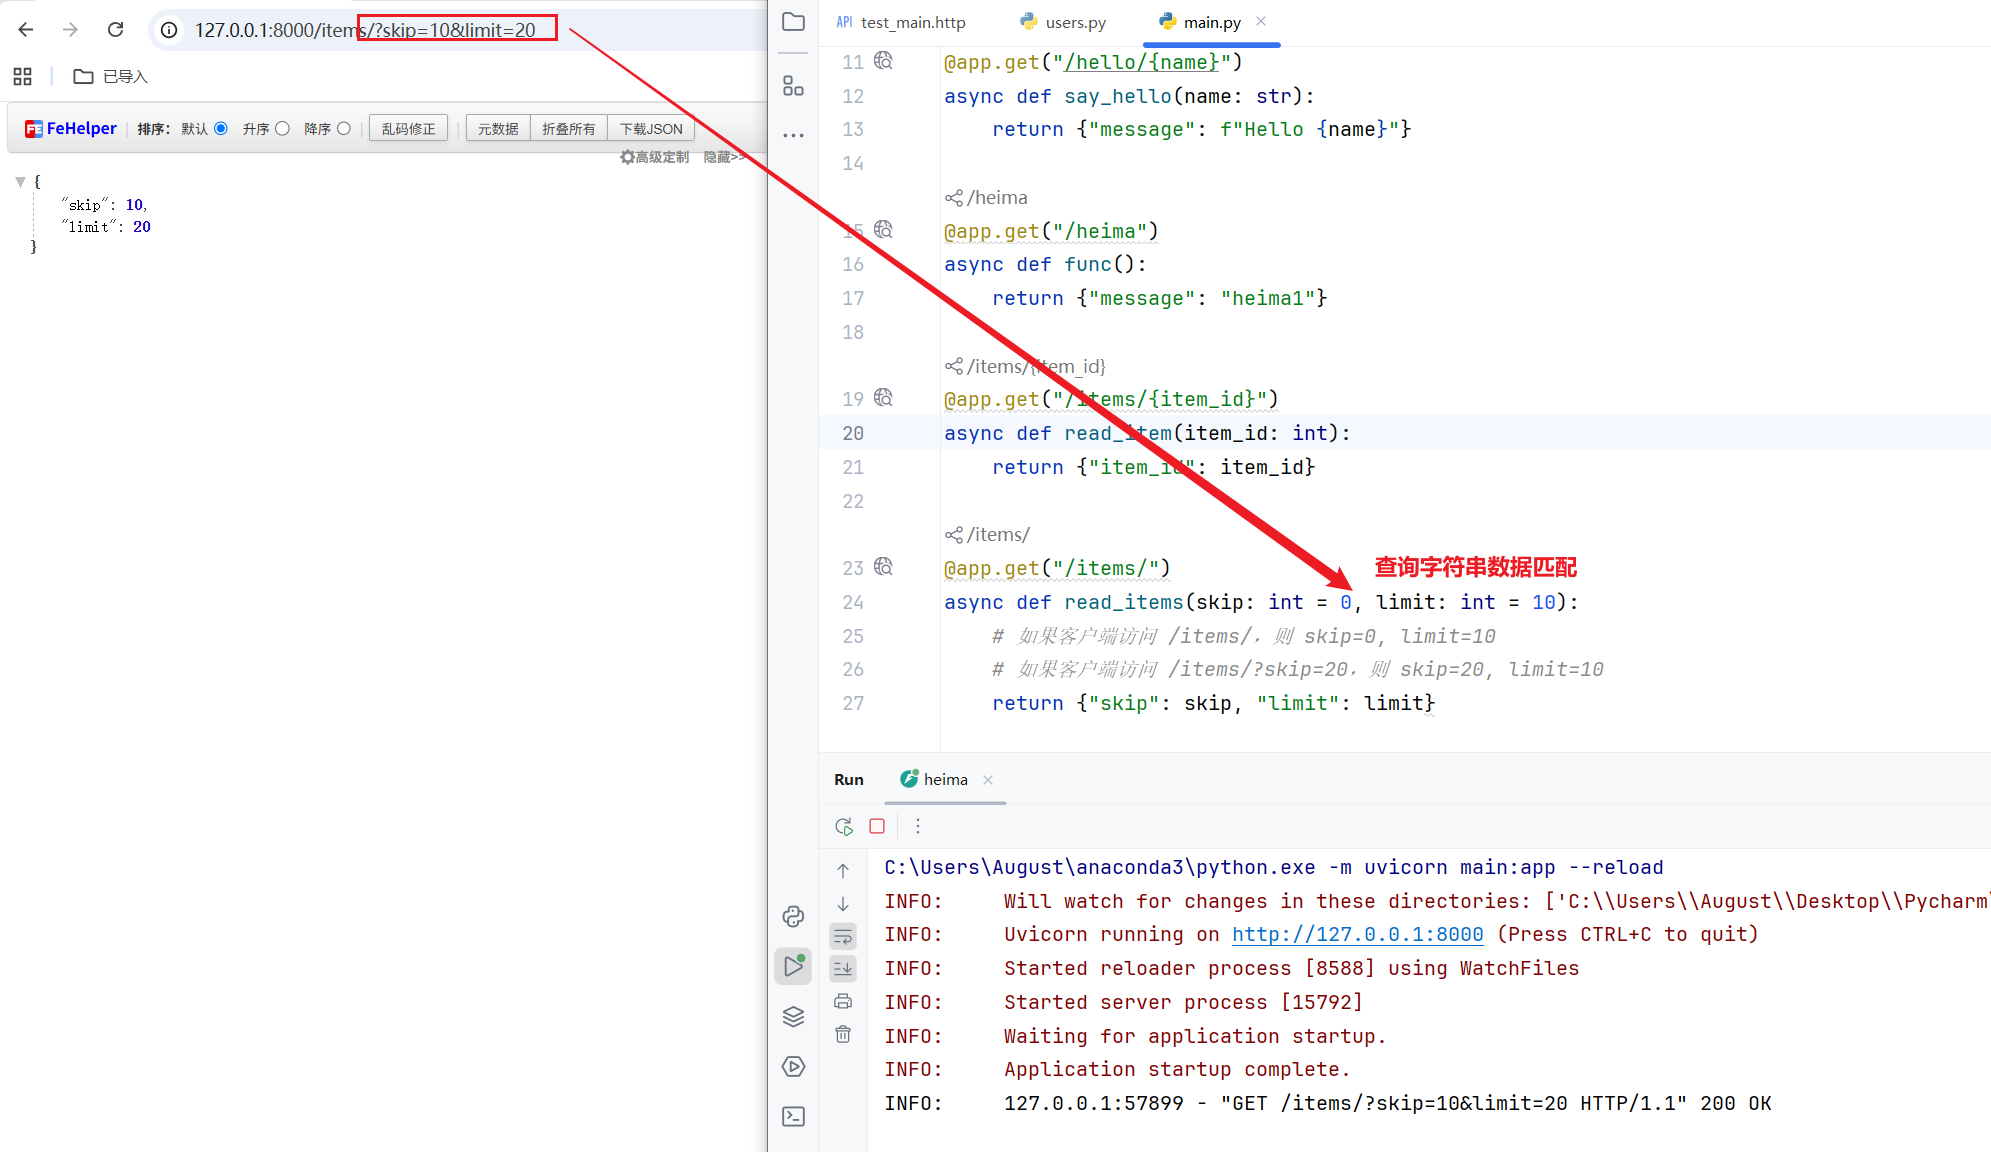Select the 升序 sort radio button

(283, 128)
